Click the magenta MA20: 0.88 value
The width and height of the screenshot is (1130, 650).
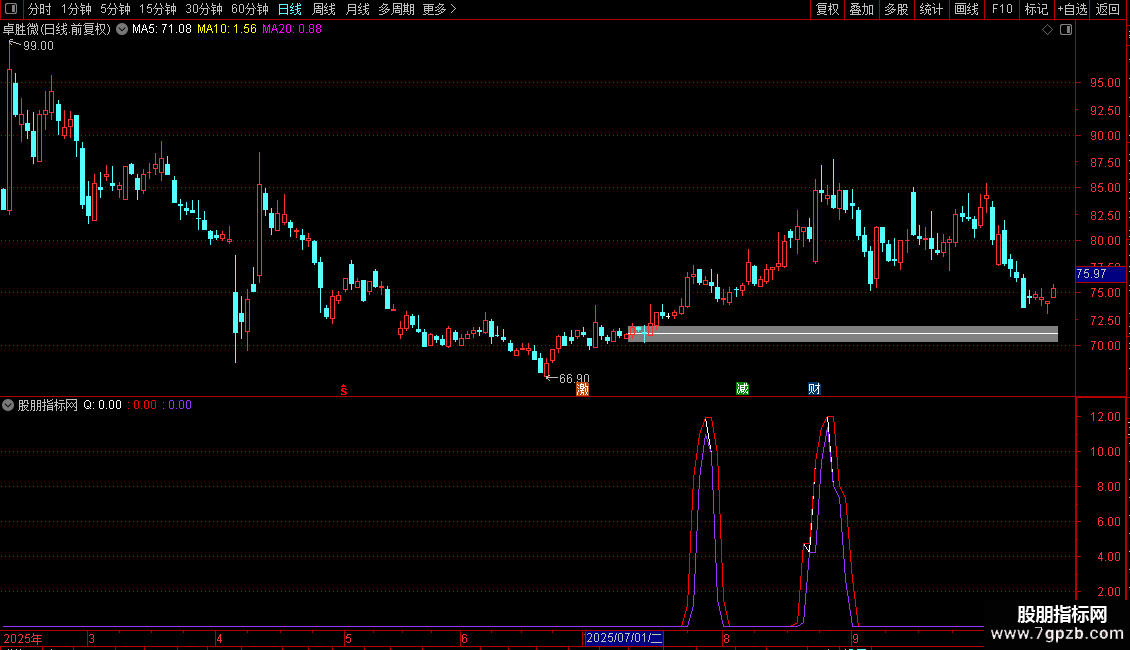click(292, 29)
